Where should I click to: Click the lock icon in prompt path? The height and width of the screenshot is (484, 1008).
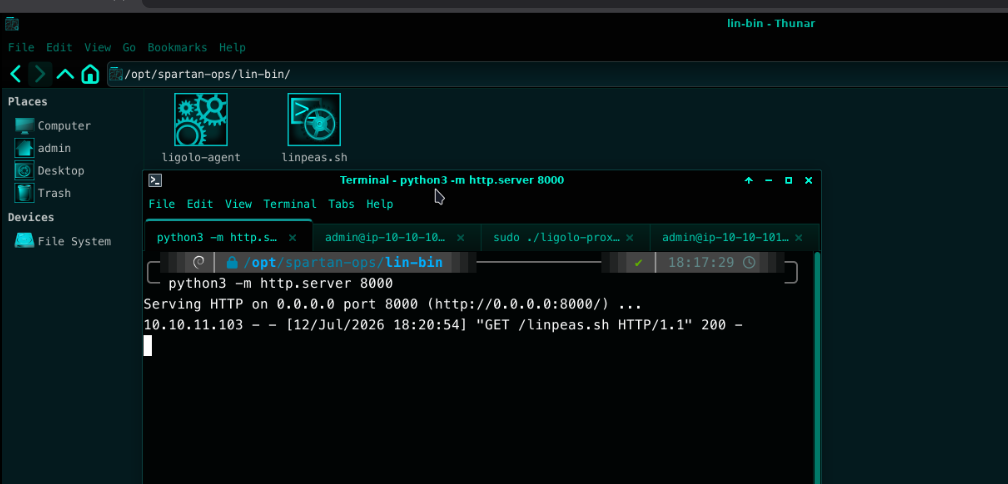(x=232, y=263)
